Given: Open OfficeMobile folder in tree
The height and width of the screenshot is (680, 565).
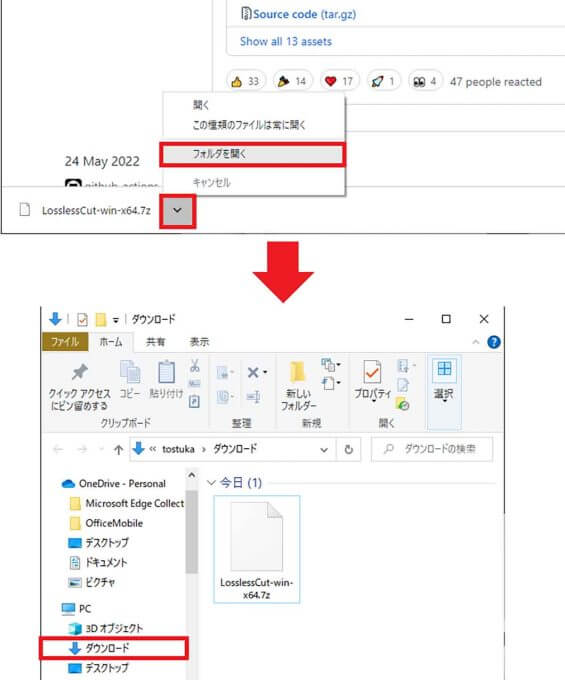Looking at the screenshot, I should click(x=114, y=523).
